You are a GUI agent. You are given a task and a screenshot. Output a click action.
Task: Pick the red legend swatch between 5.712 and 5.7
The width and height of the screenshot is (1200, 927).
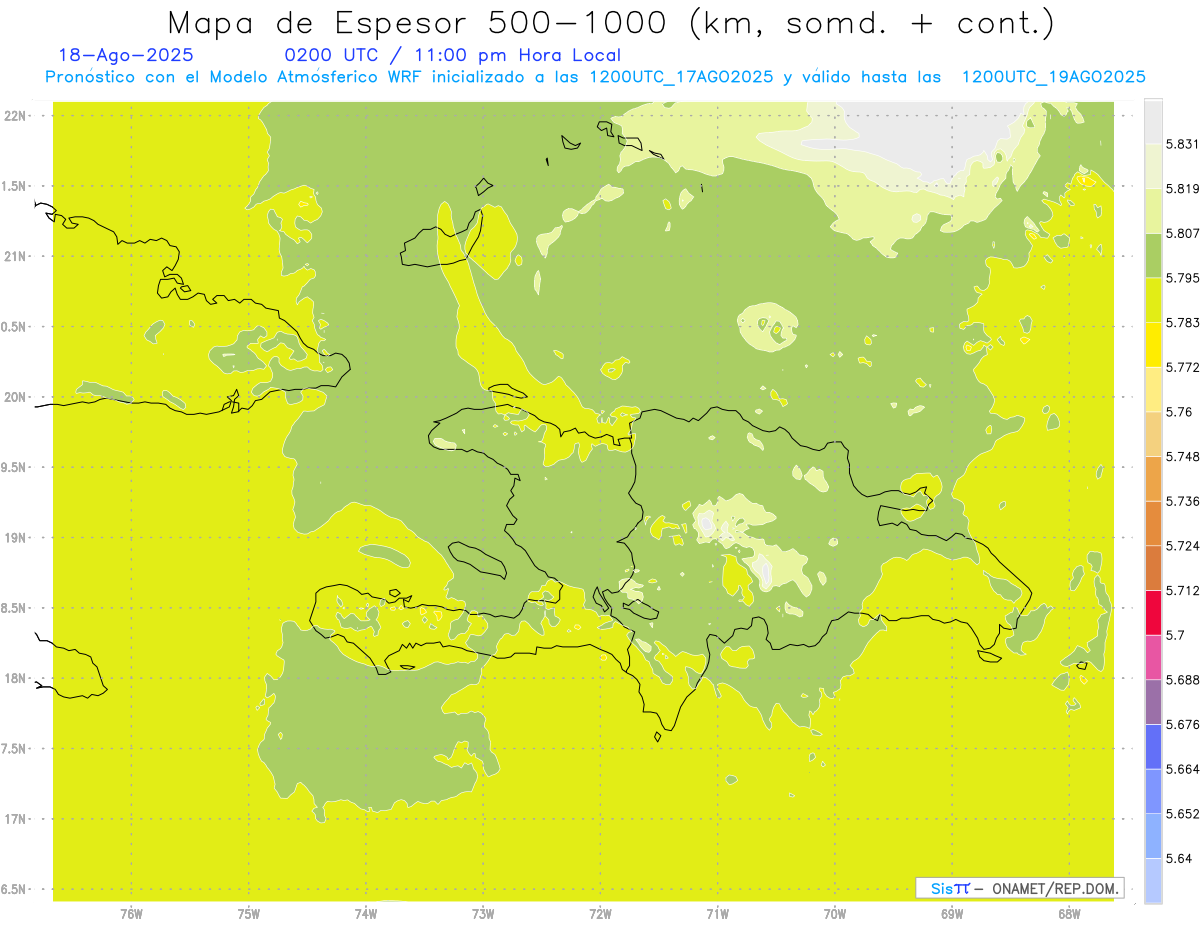click(x=1153, y=613)
